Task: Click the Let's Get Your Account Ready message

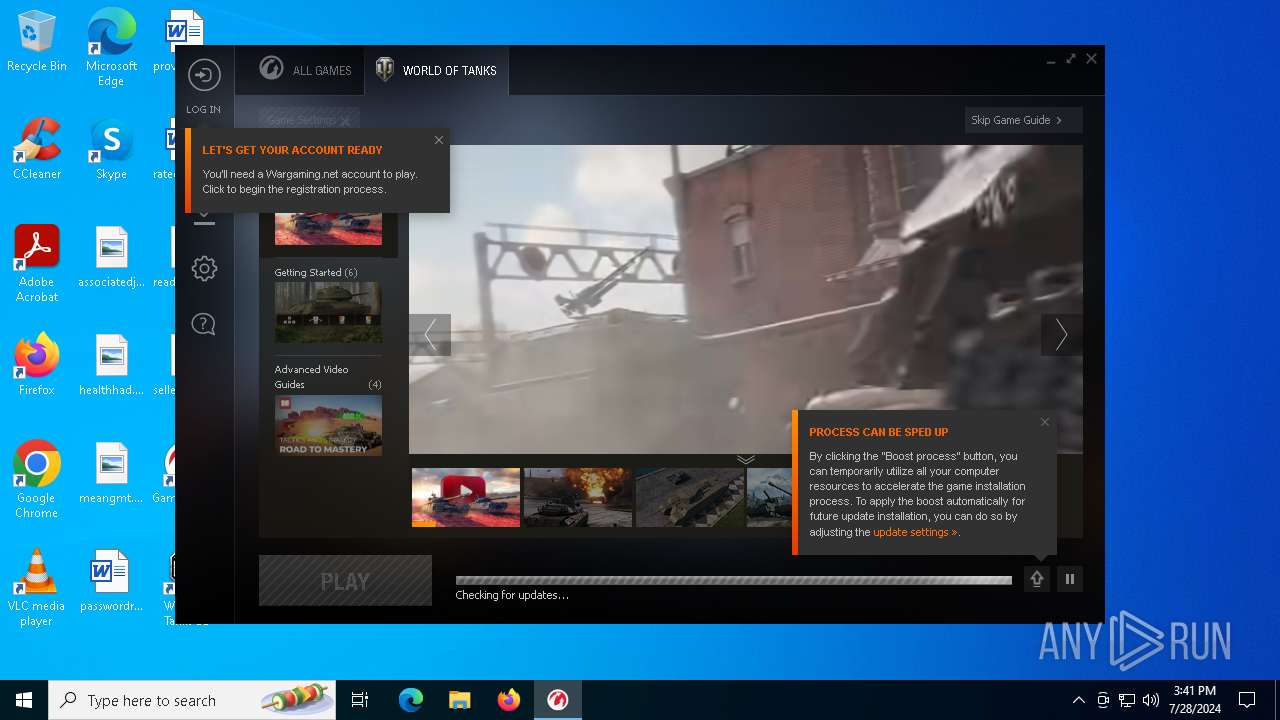Action: click(x=317, y=170)
